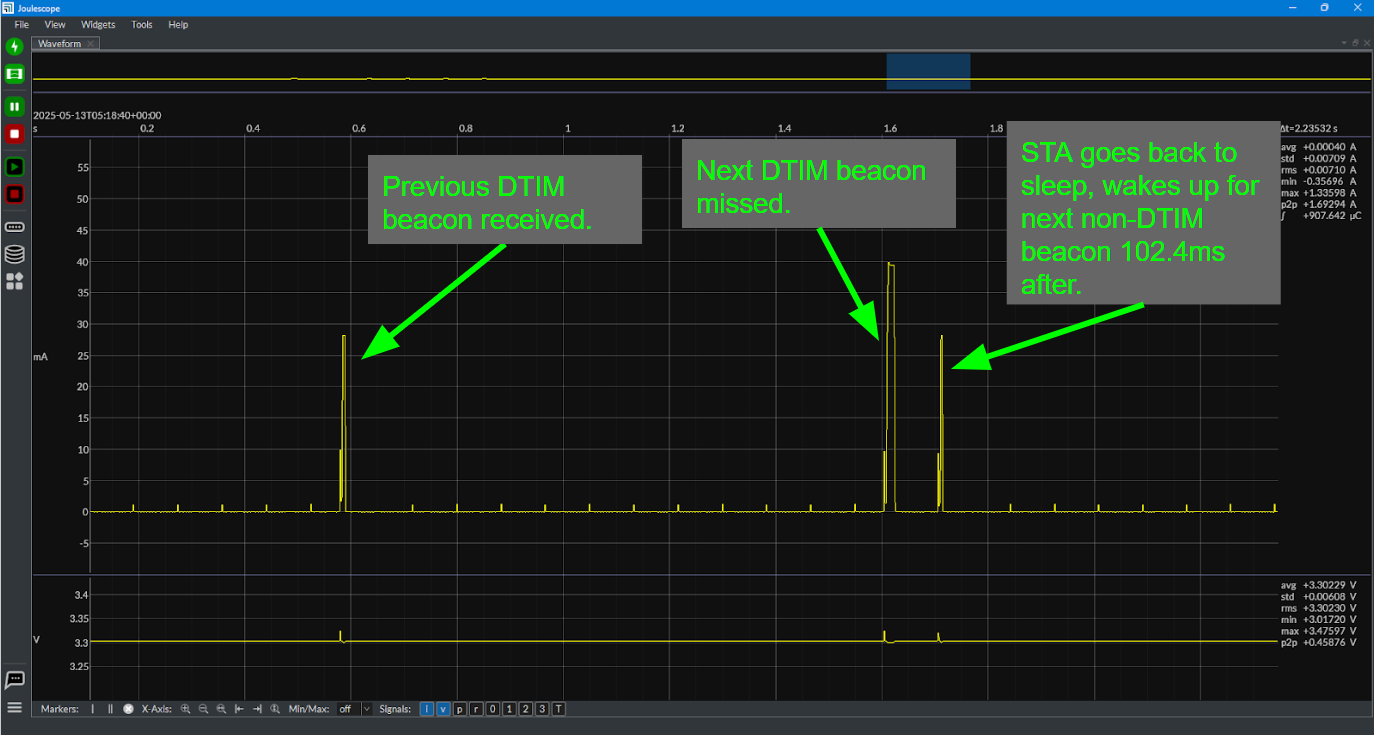
Task: Add a dual marker from Markers bar
Action: 110,709
